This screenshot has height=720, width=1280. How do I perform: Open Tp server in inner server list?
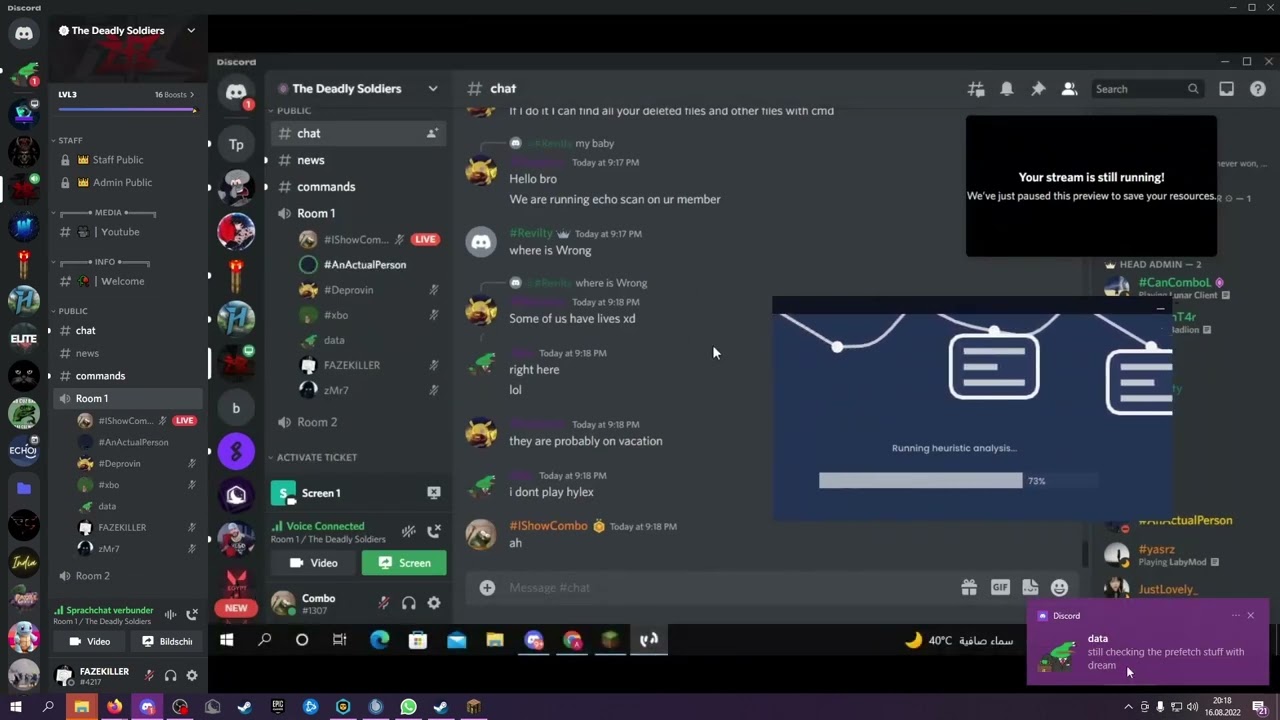click(236, 145)
